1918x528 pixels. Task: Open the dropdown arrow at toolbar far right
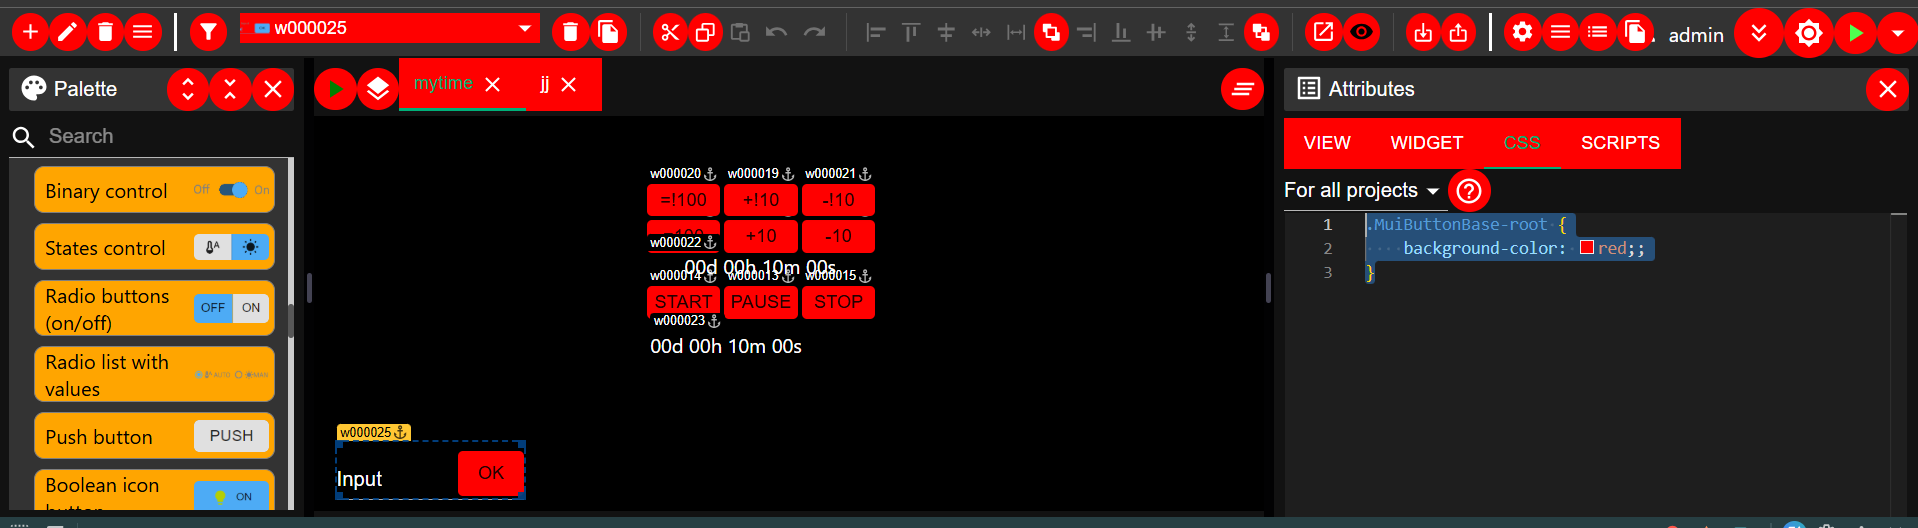click(1897, 33)
